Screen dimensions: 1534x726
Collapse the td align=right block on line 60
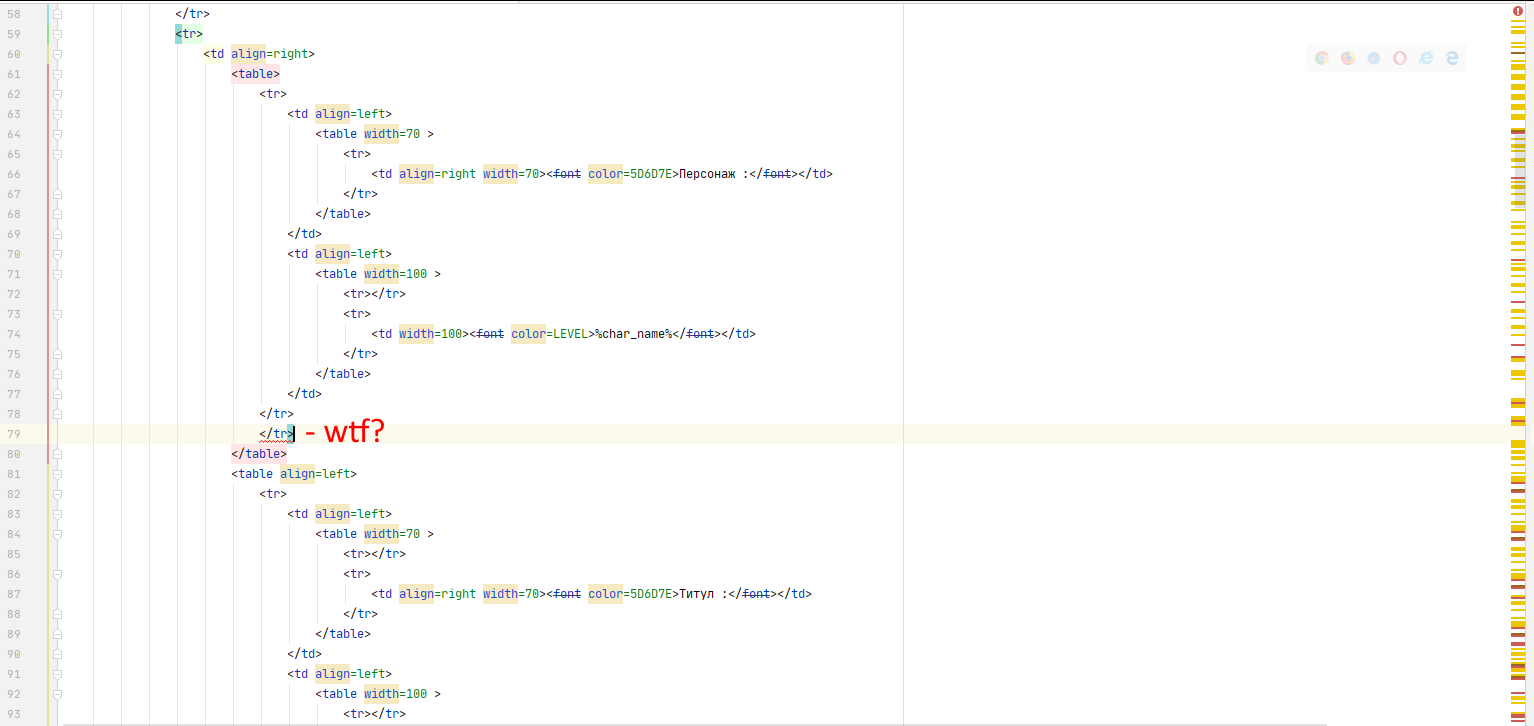[x=57, y=54]
